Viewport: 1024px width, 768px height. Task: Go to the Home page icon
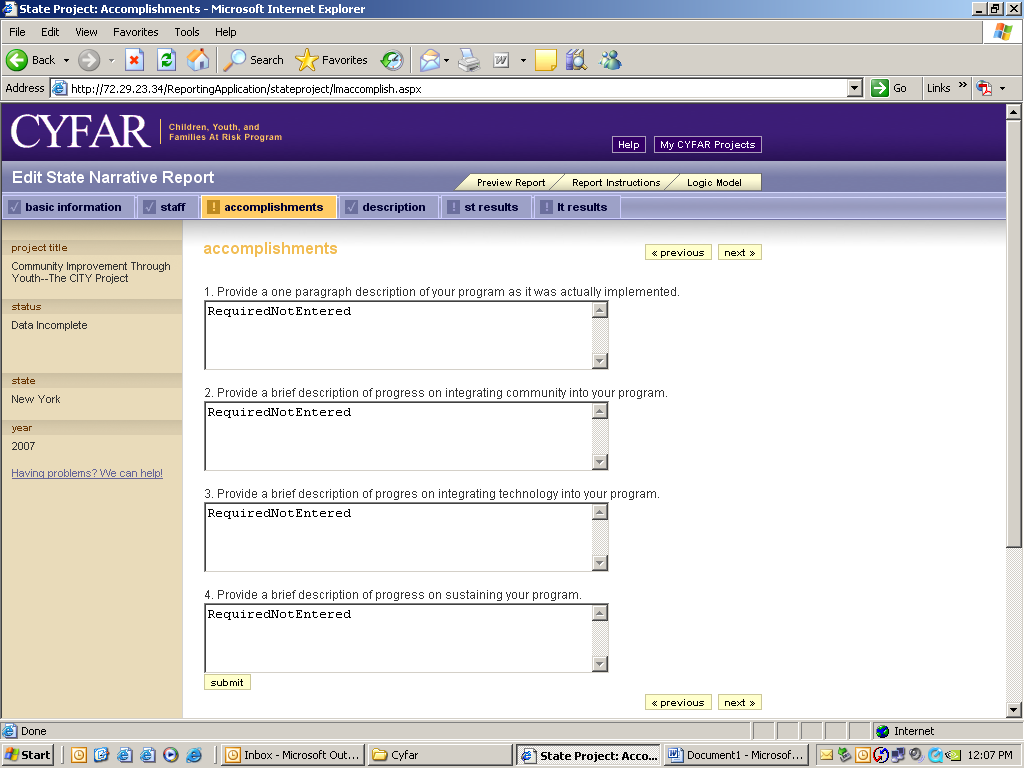[198, 60]
